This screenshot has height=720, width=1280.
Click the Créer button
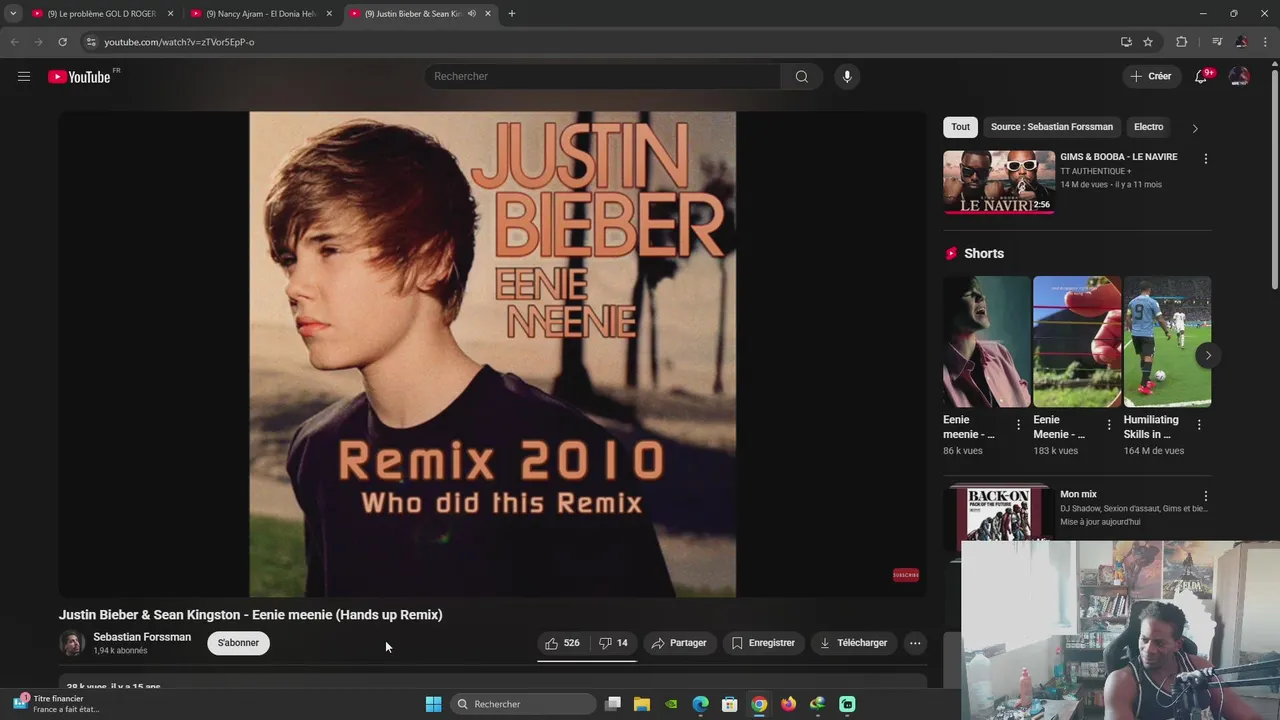point(1151,76)
